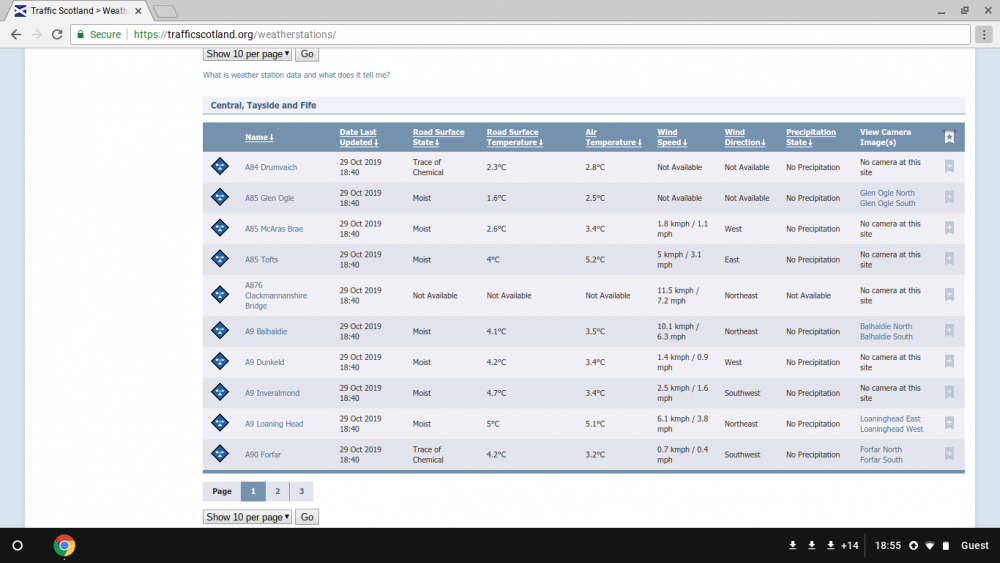Go to page 2 of results

coord(277,492)
